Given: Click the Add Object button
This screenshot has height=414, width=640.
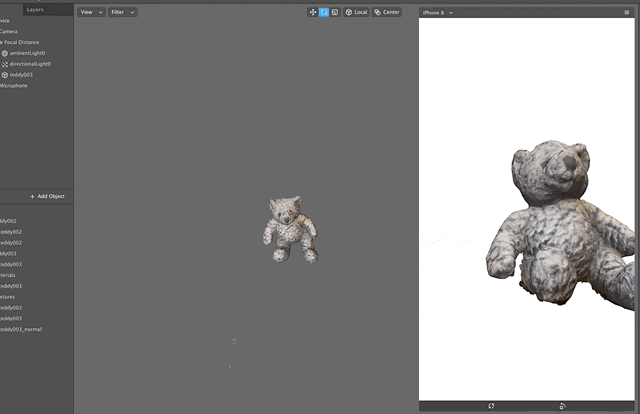Looking at the screenshot, I should [47, 196].
